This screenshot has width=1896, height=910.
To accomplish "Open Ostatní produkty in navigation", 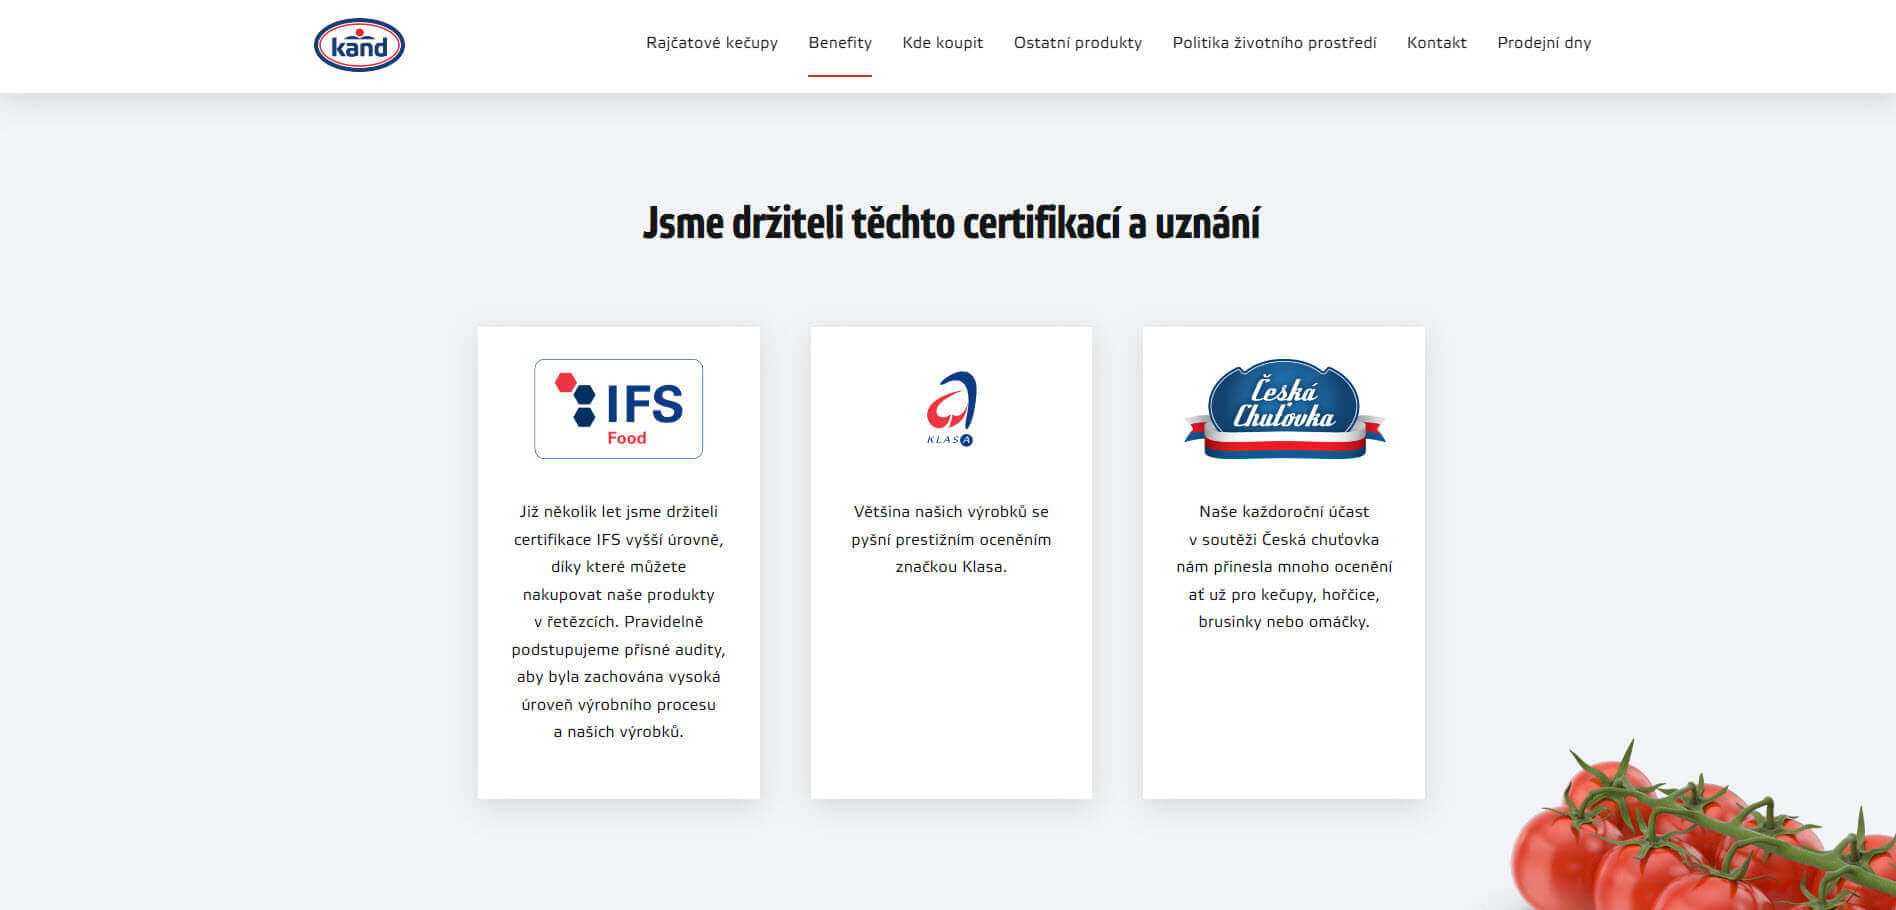I will pos(1078,43).
